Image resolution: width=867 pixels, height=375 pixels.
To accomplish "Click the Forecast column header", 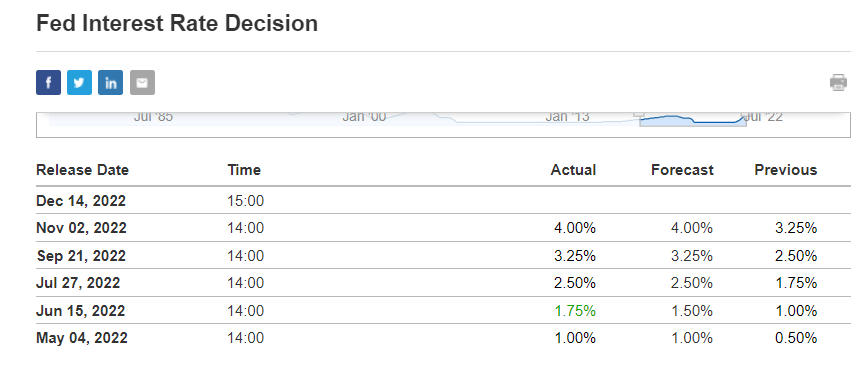I will point(682,170).
